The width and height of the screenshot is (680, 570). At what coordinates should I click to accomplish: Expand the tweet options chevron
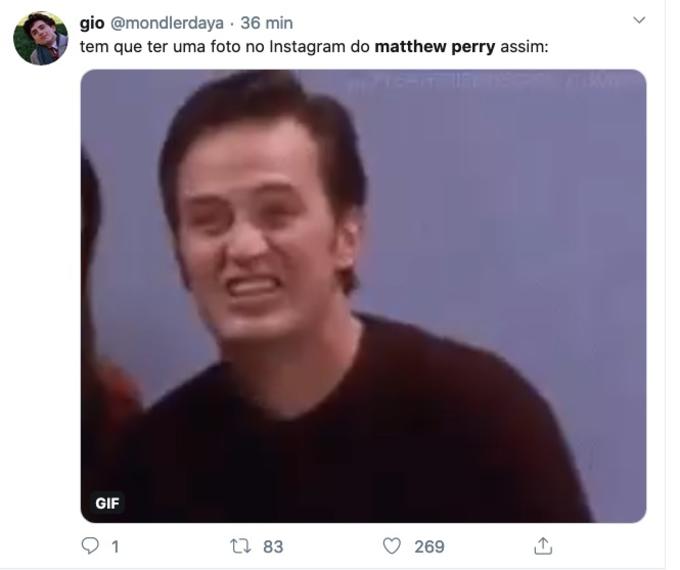(639, 20)
